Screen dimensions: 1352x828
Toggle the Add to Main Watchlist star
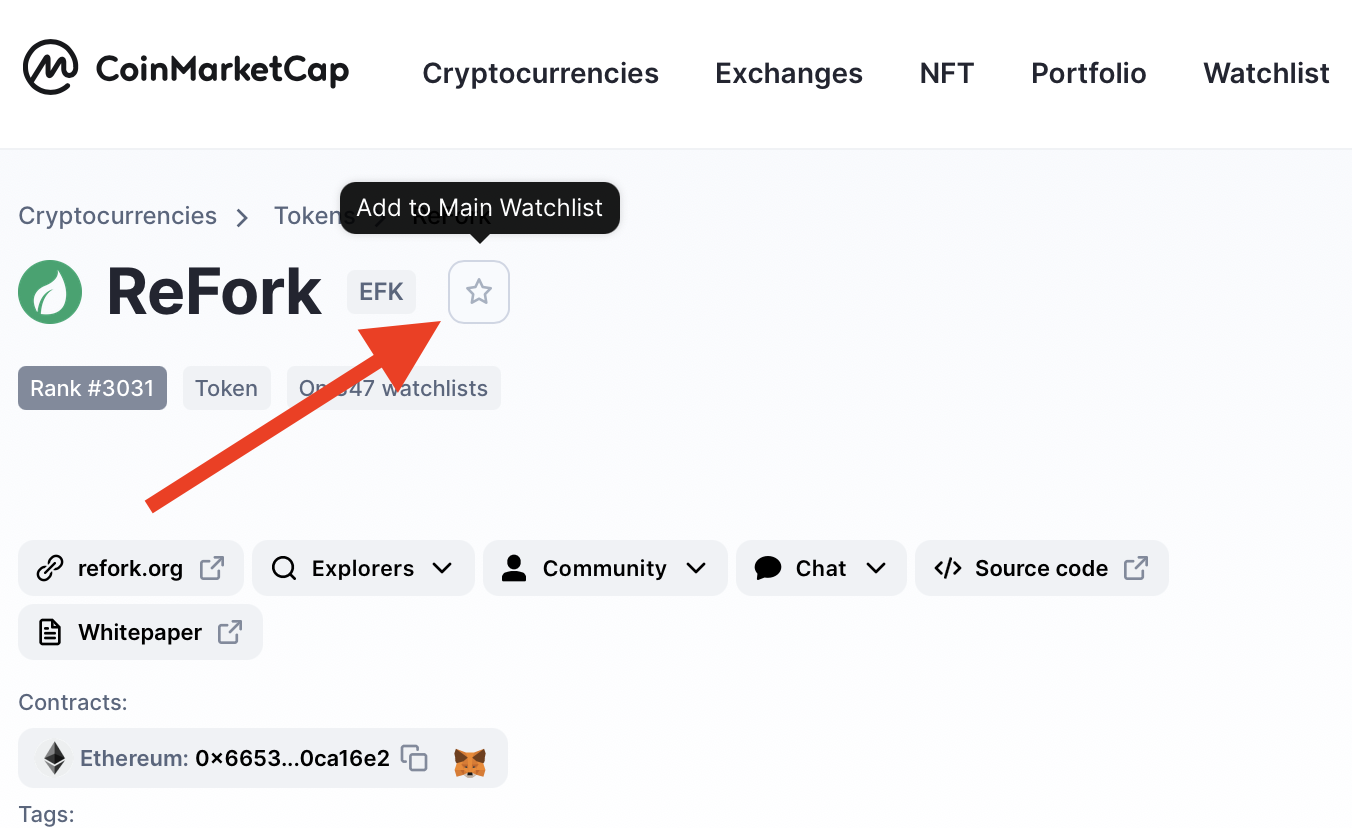point(479,292)
